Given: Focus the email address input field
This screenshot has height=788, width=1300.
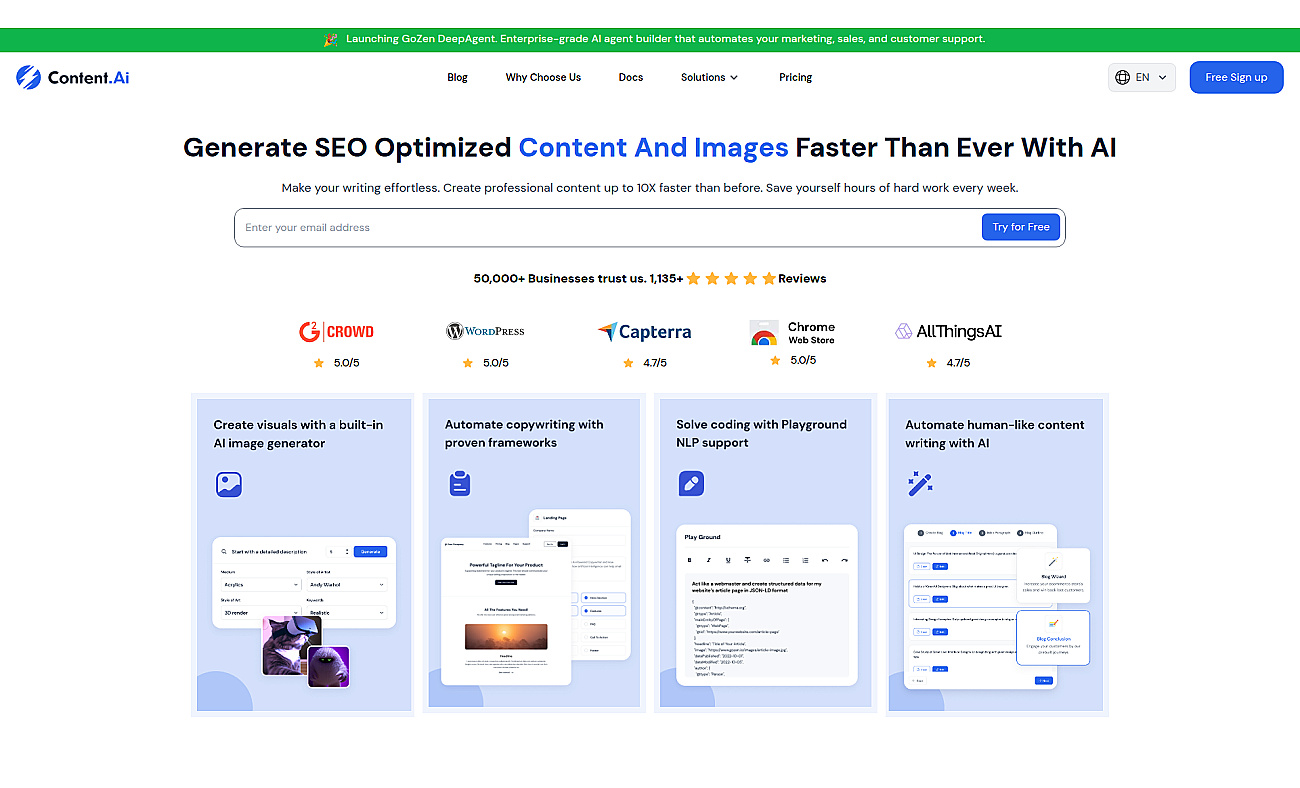Looking at the screenshot, I should point(608,227).
